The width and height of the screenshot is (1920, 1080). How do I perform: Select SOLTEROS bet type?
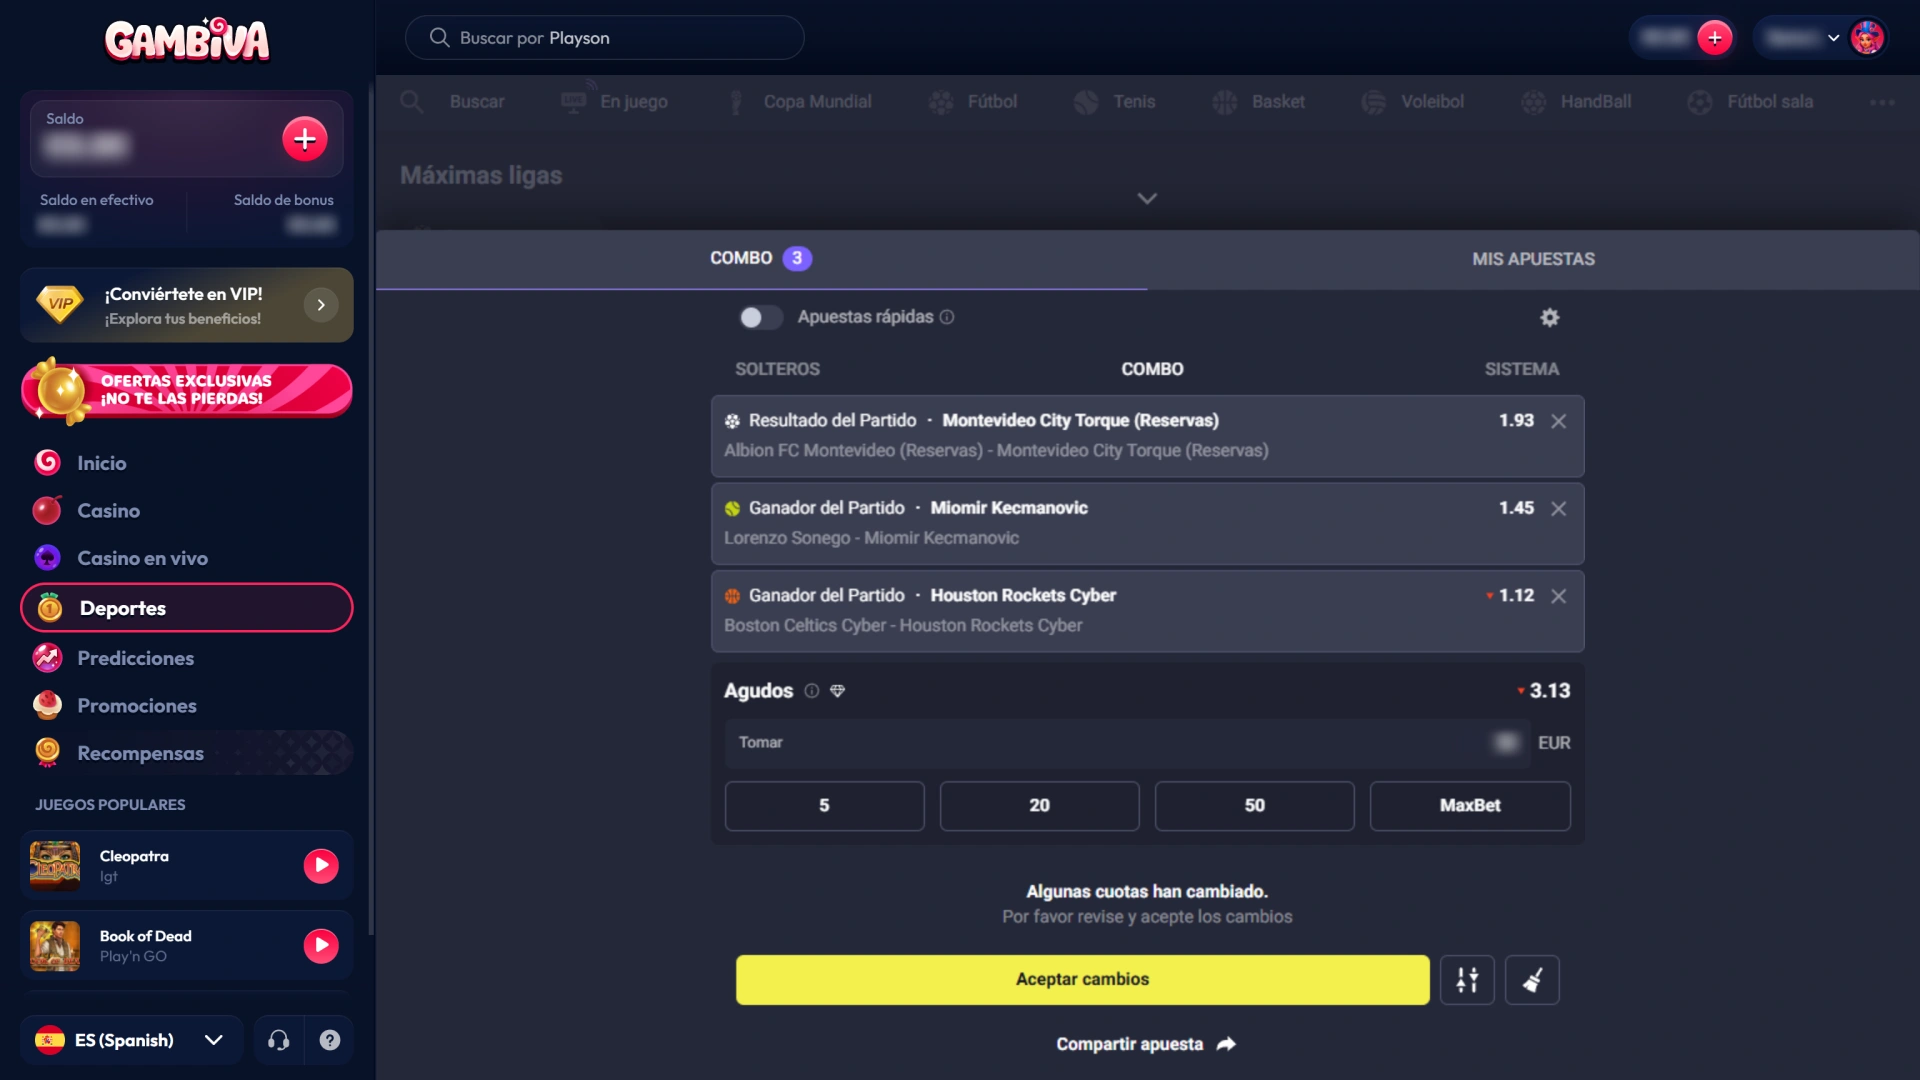click(x=777, y=369)
